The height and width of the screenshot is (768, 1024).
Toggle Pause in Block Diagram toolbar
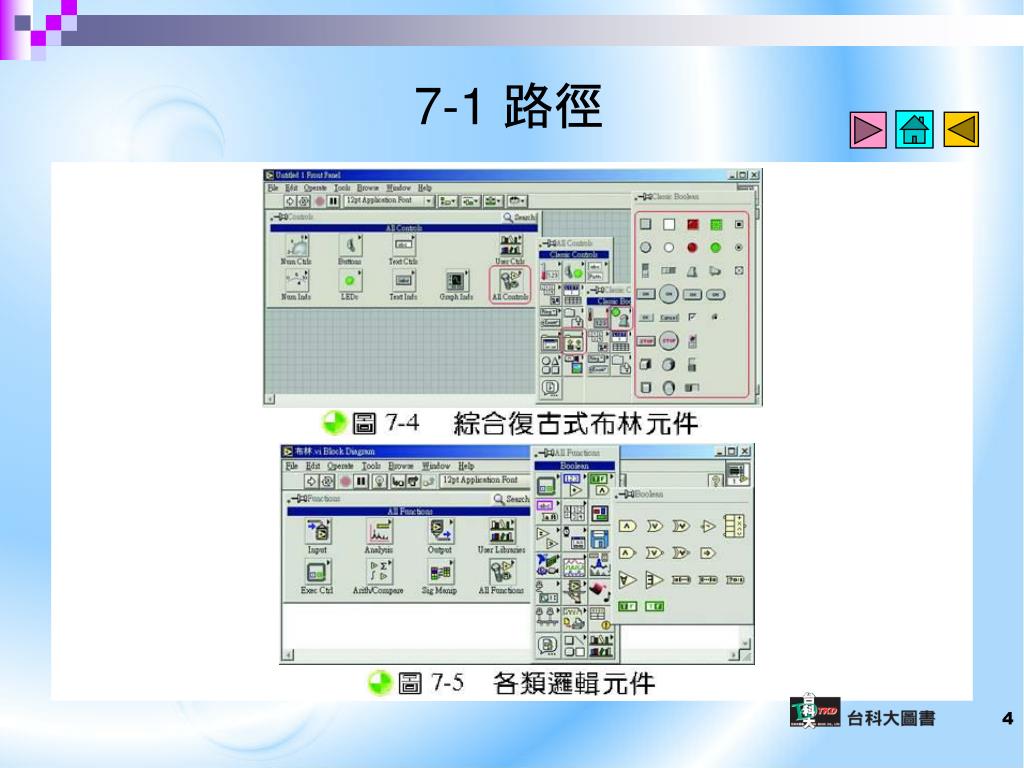(361, 481)
